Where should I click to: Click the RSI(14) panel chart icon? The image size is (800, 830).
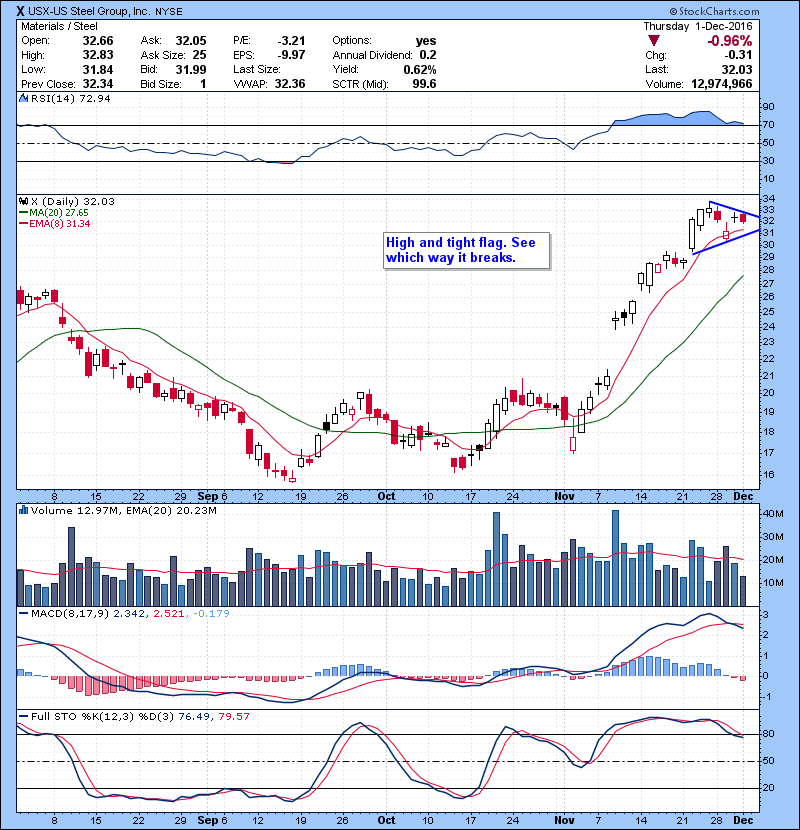[x=23, y=98]
